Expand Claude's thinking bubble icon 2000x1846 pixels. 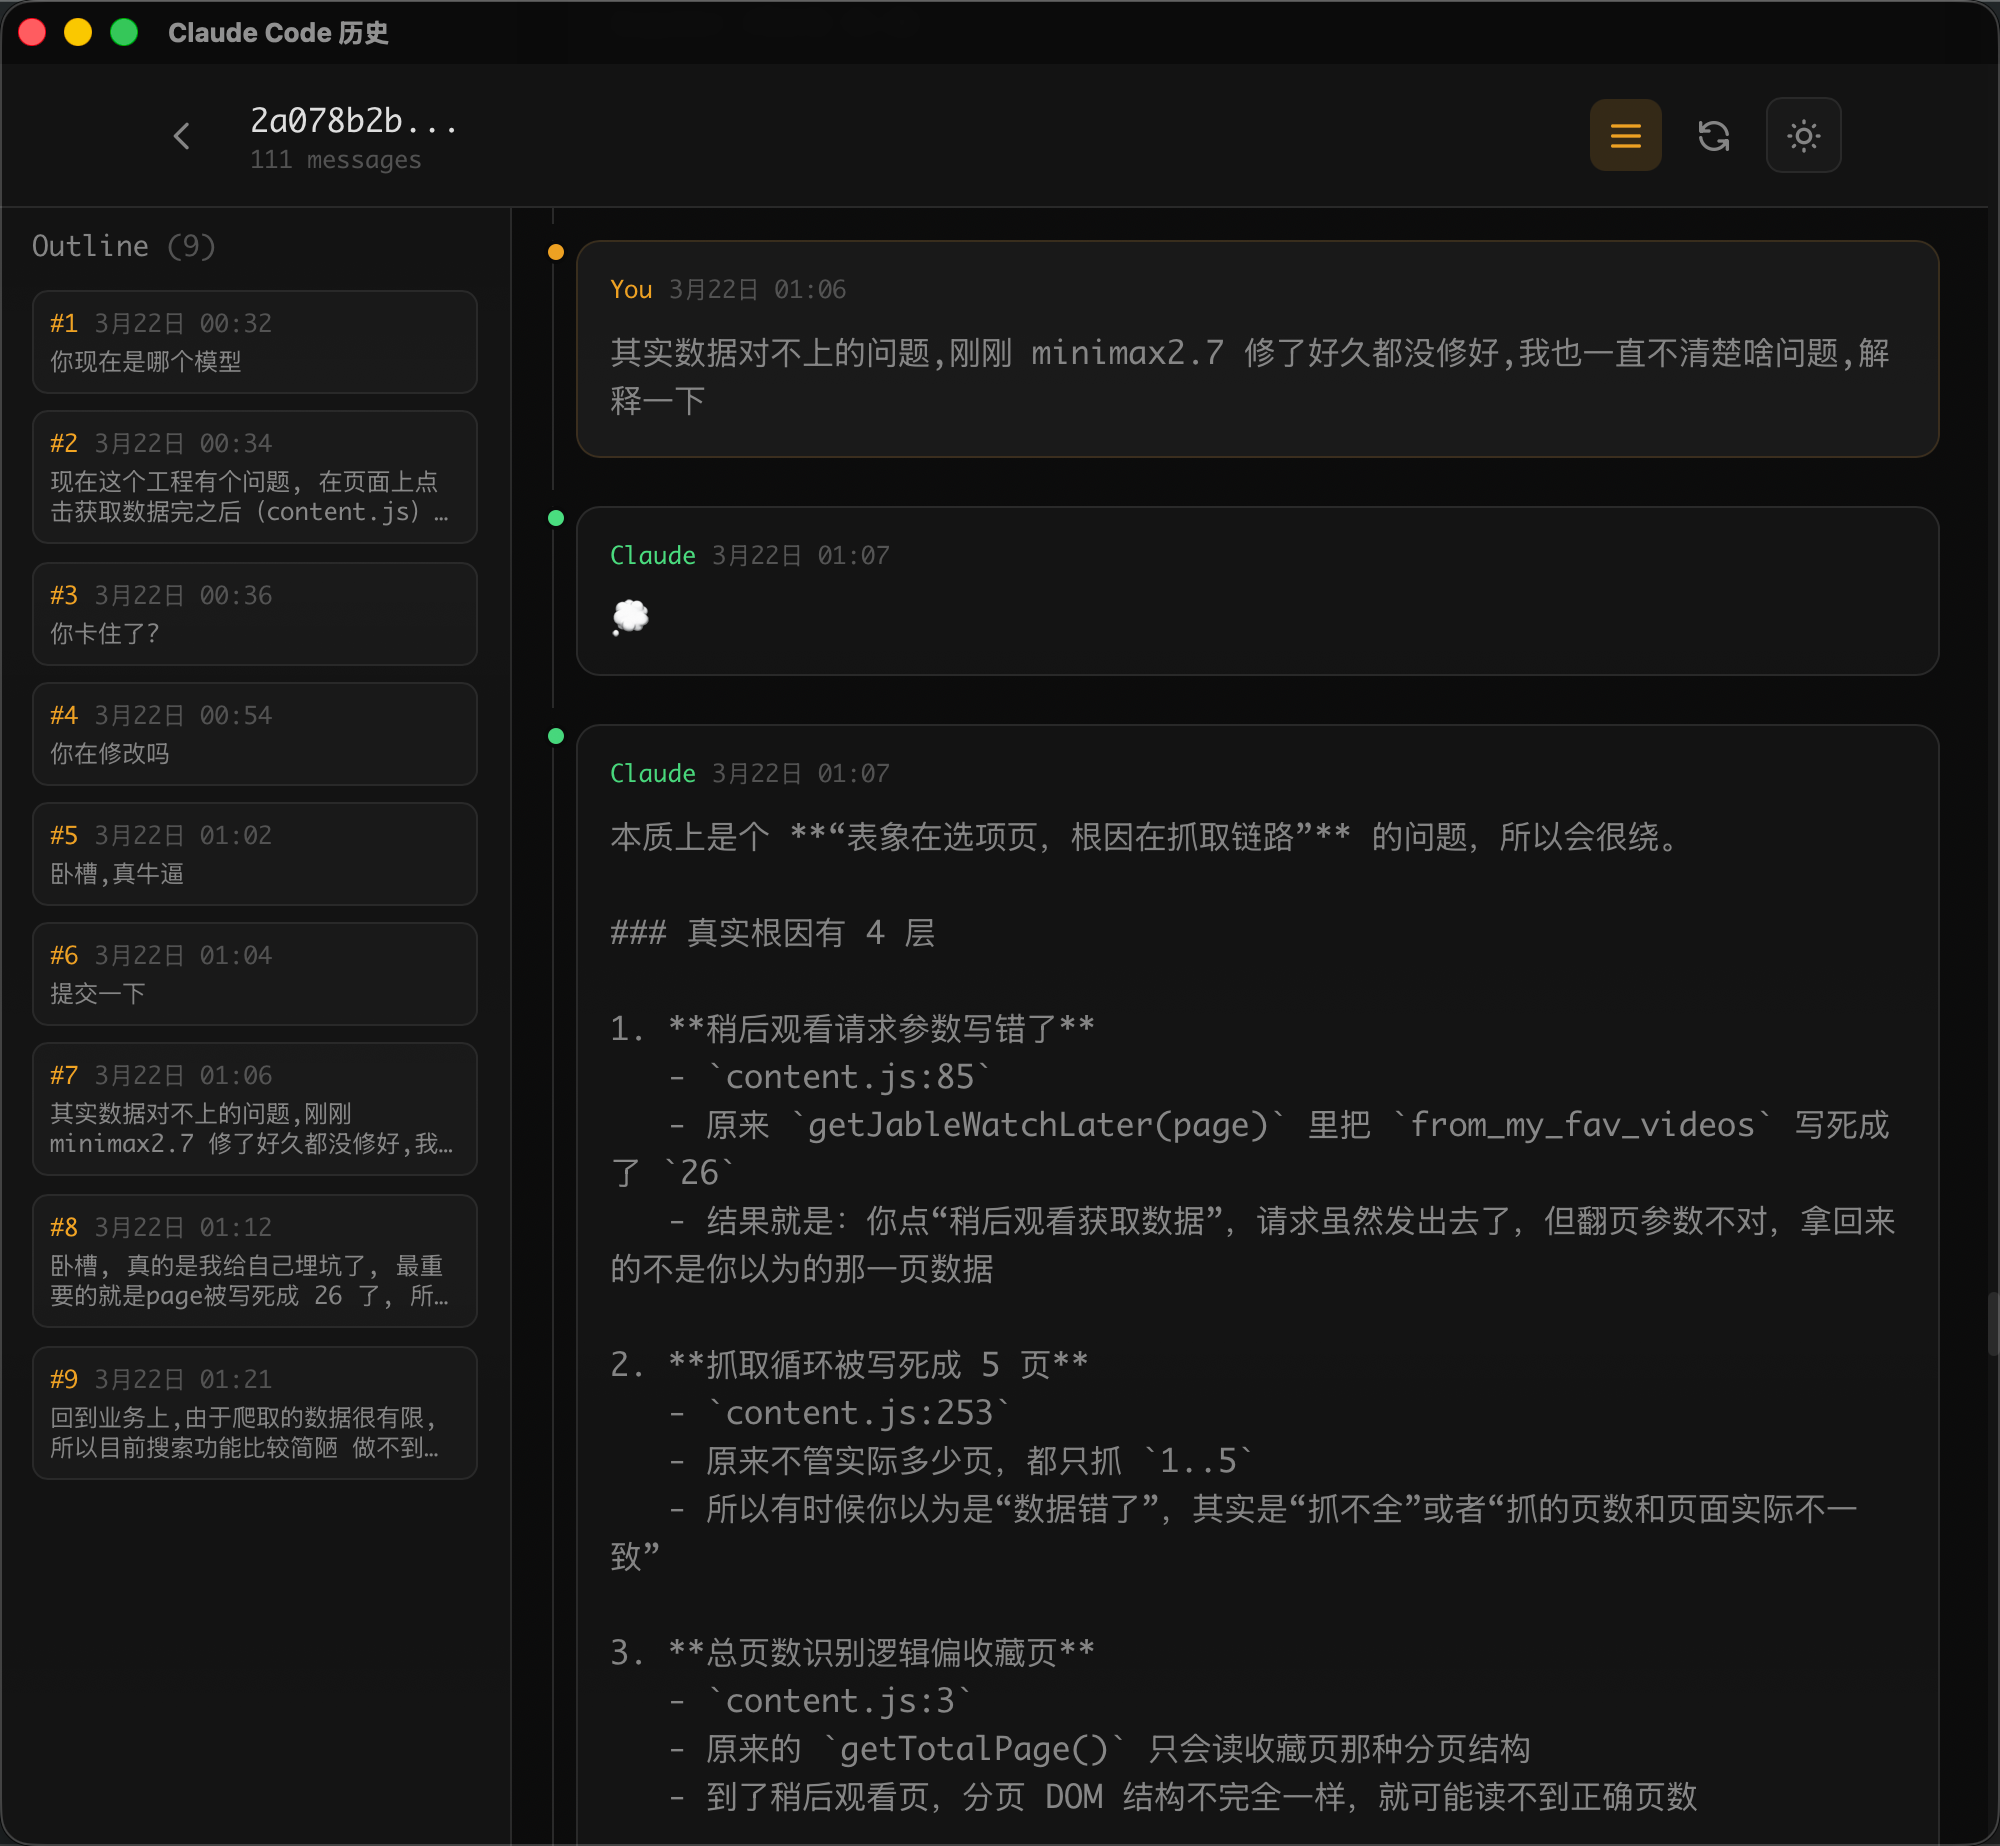tap(630, 617)
